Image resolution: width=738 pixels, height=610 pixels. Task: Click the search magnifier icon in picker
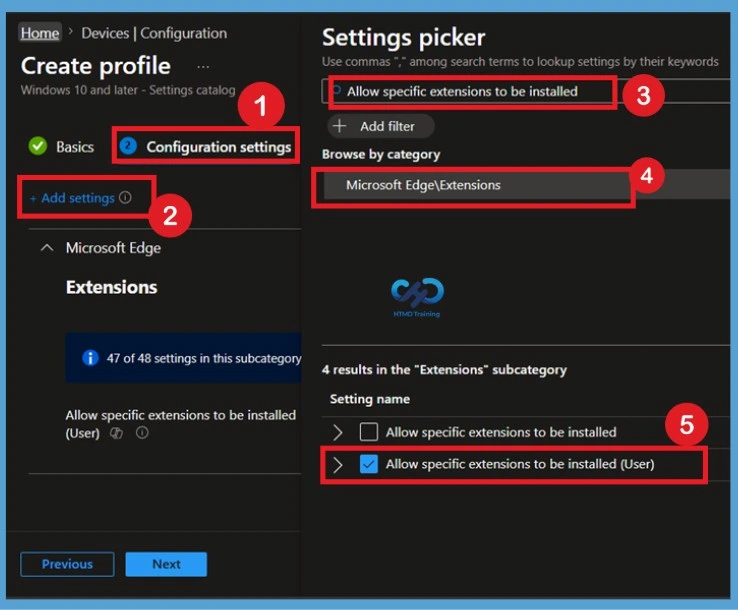336,90
